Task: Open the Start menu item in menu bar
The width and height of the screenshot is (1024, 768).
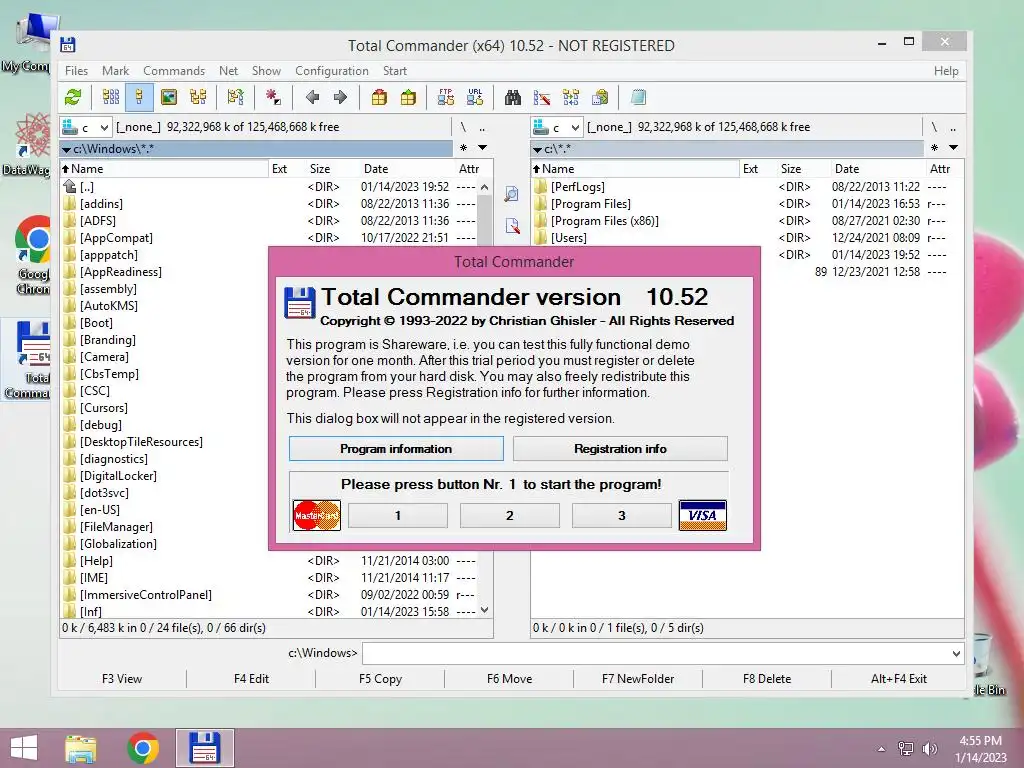Action: 394,71
